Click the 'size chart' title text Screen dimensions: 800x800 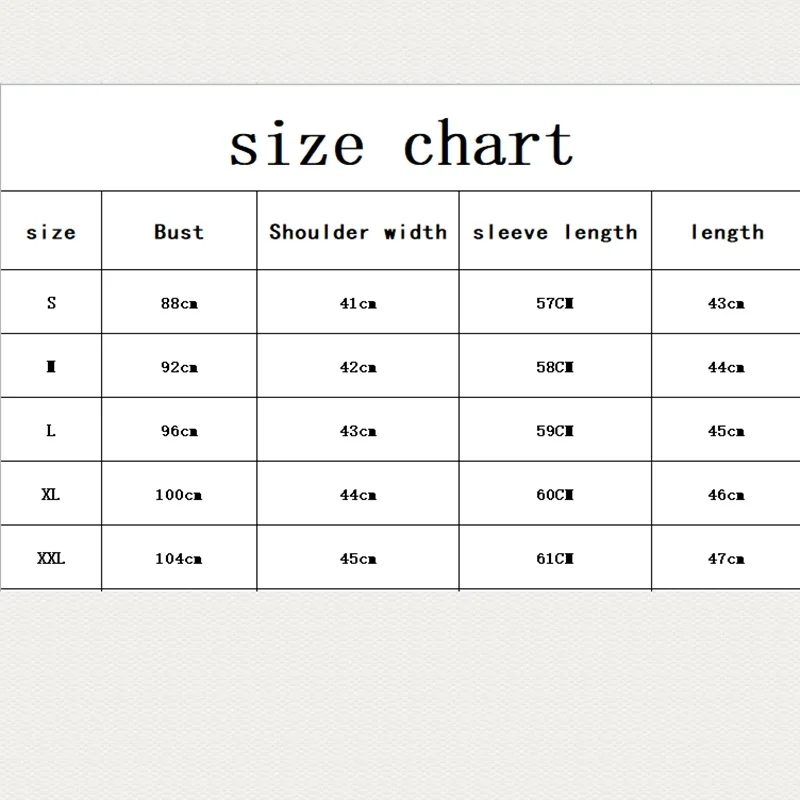(402, 143)
